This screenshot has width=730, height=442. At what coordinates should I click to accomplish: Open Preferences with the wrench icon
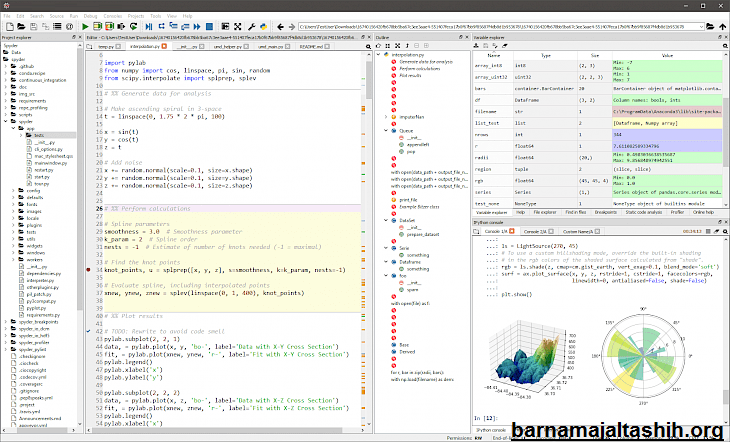tap(251, 27)
